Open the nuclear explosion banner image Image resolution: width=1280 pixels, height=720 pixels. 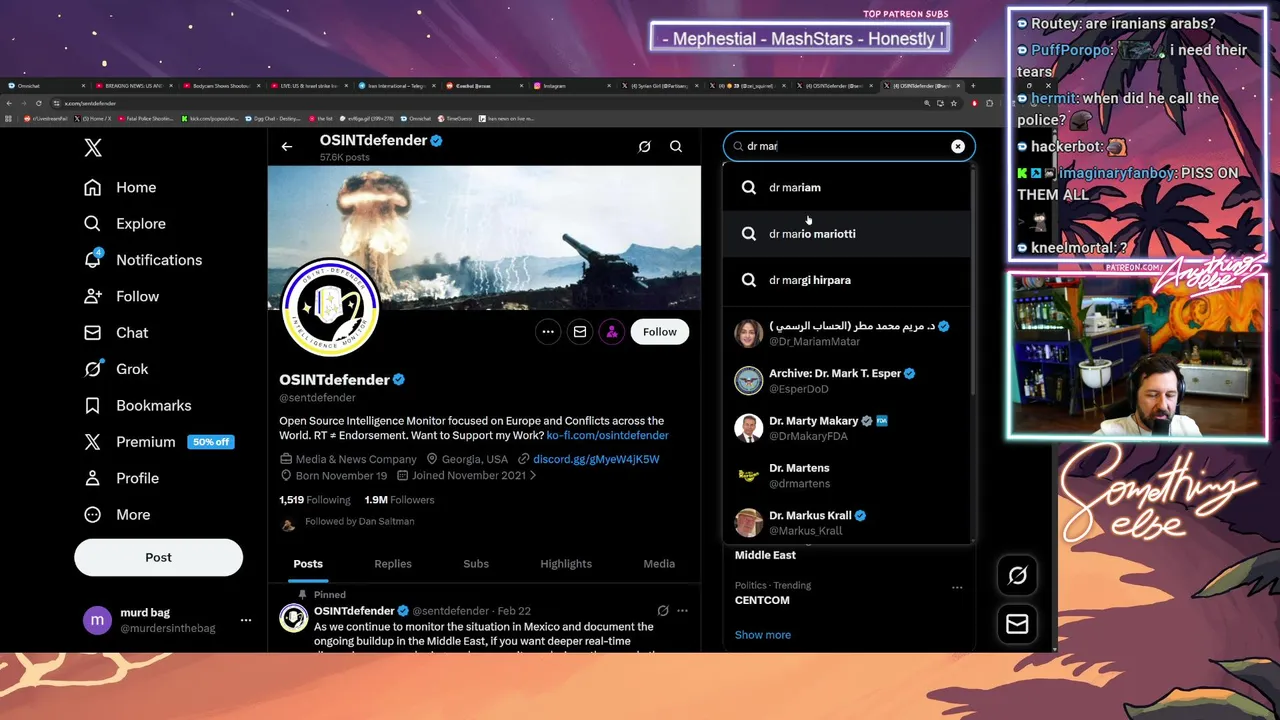484,237
